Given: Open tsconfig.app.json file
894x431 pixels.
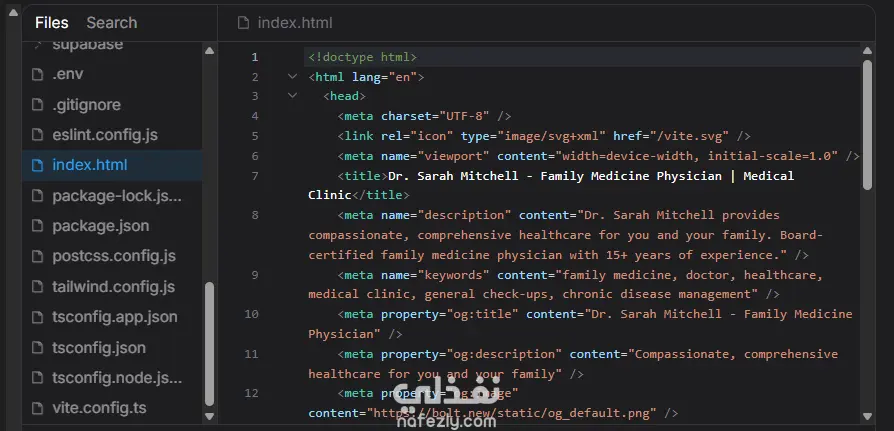Looking at the screenshot, I should pos(115,317).
